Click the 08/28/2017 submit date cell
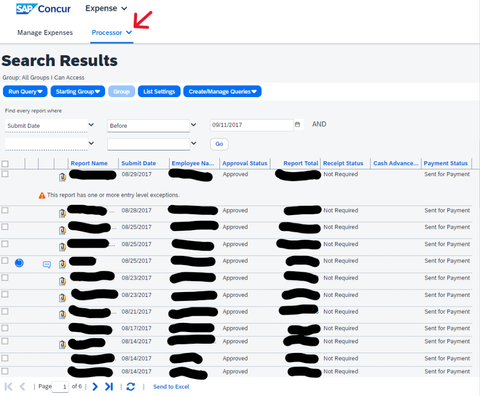This screenshot has width=480, height=396. tap(137, 210)
